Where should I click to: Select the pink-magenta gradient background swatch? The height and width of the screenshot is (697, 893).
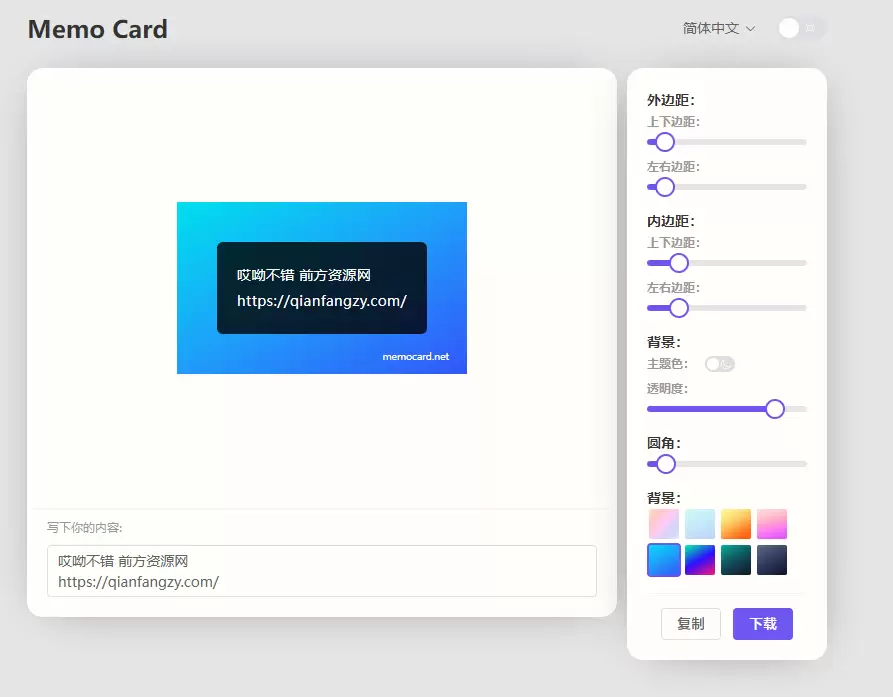click(x=772, y=524)
